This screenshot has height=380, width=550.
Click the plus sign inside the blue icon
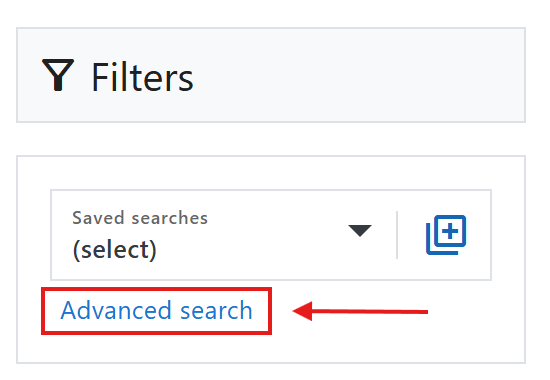click(450, 231)
